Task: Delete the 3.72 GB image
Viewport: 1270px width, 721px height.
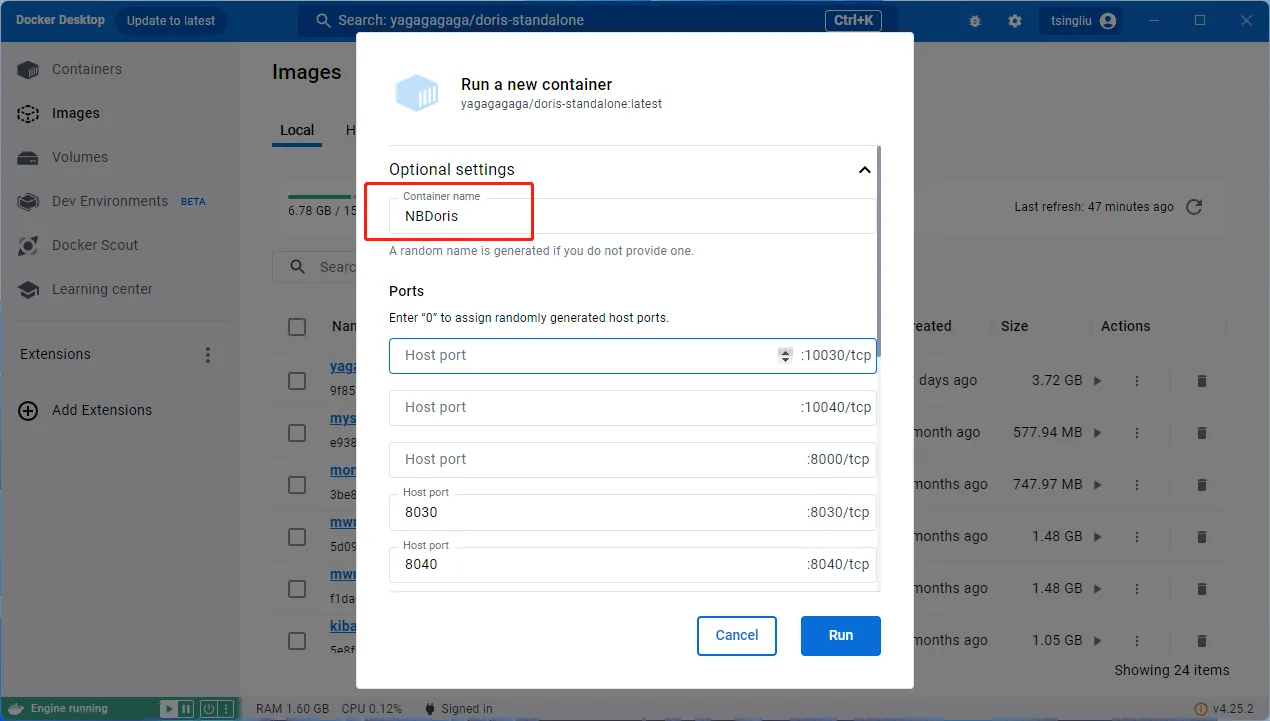Action: (1202, 381)
